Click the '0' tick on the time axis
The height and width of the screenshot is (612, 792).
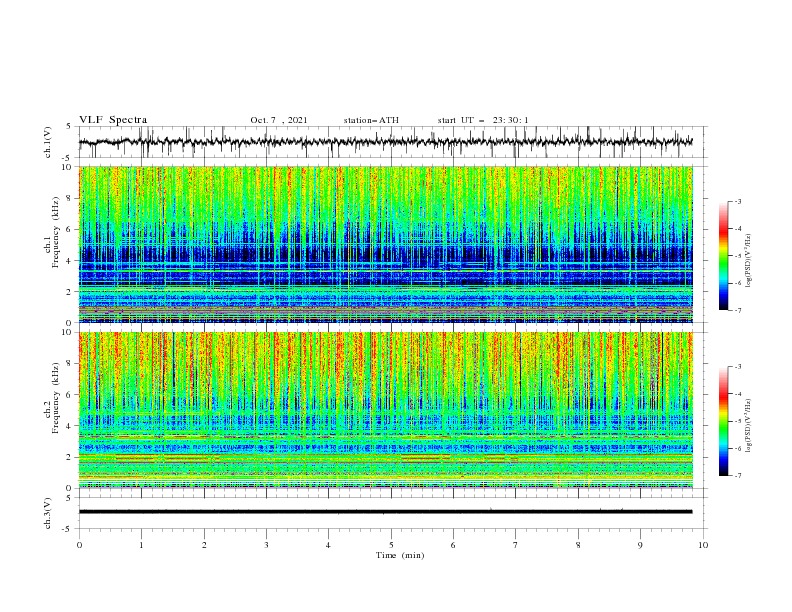pos(79,545)
